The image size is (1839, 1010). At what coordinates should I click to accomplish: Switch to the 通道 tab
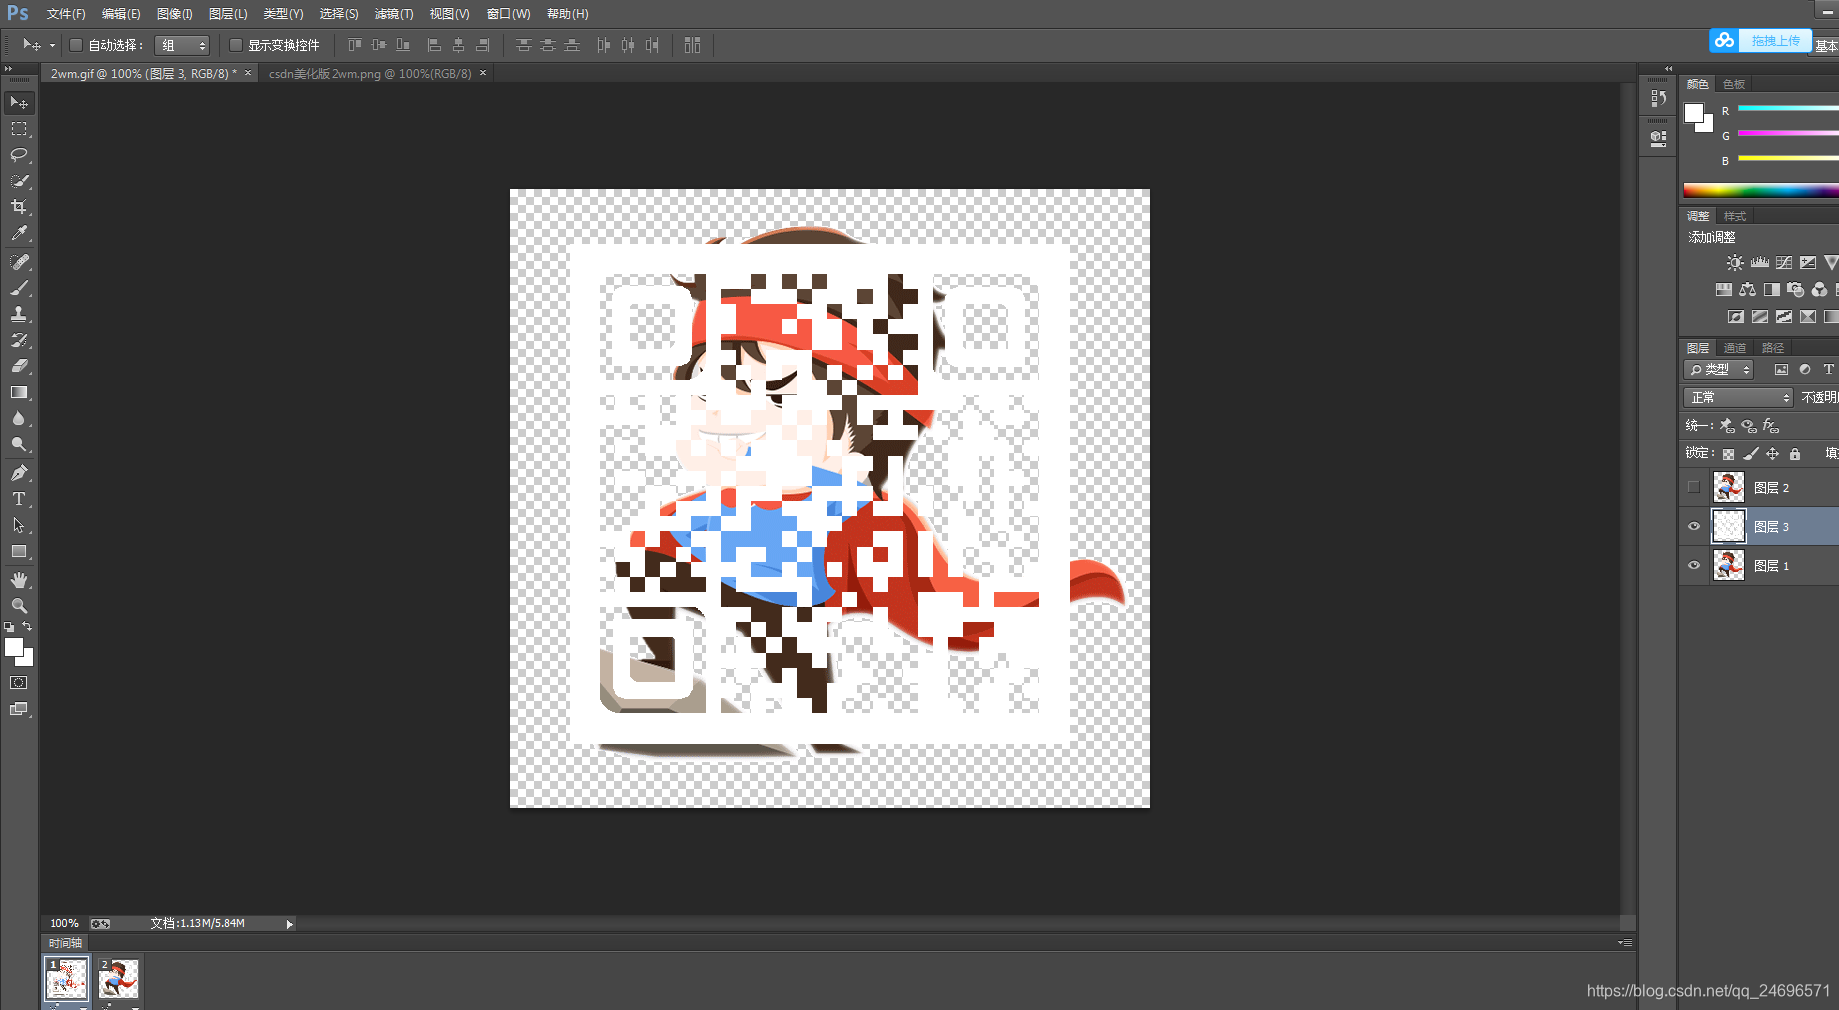point(1734,348)
